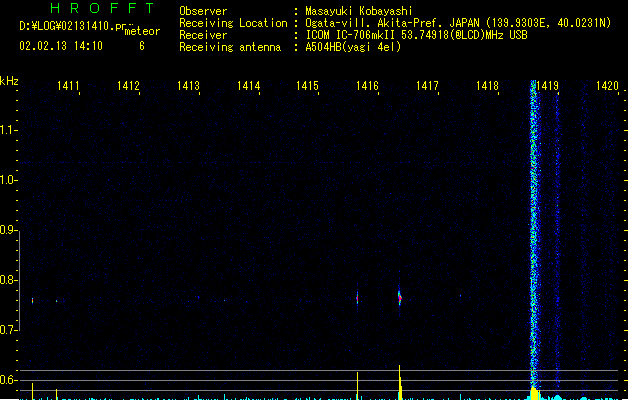629x400 pixels.
Task: Click the Receiving antenna field label
Action: (x=230, y=47)
